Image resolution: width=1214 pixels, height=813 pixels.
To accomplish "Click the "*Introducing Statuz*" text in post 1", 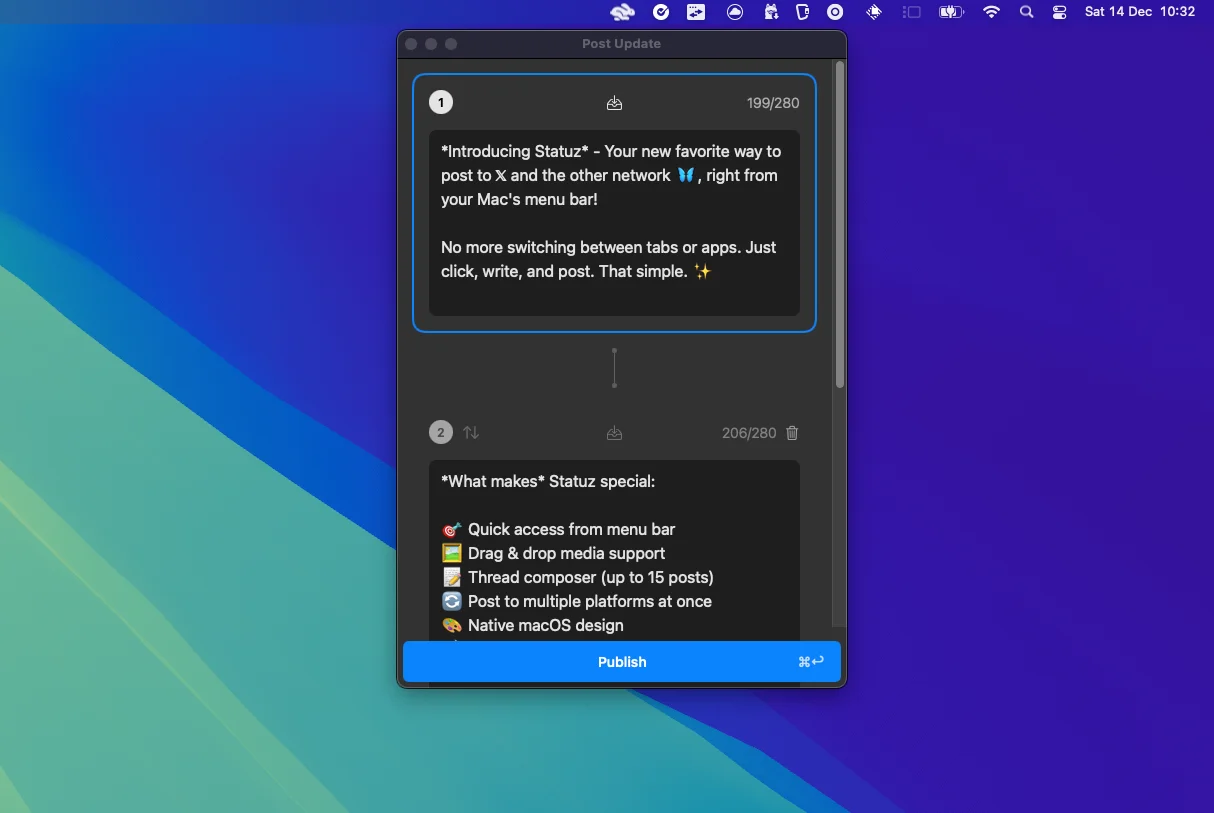I will 515,152.
